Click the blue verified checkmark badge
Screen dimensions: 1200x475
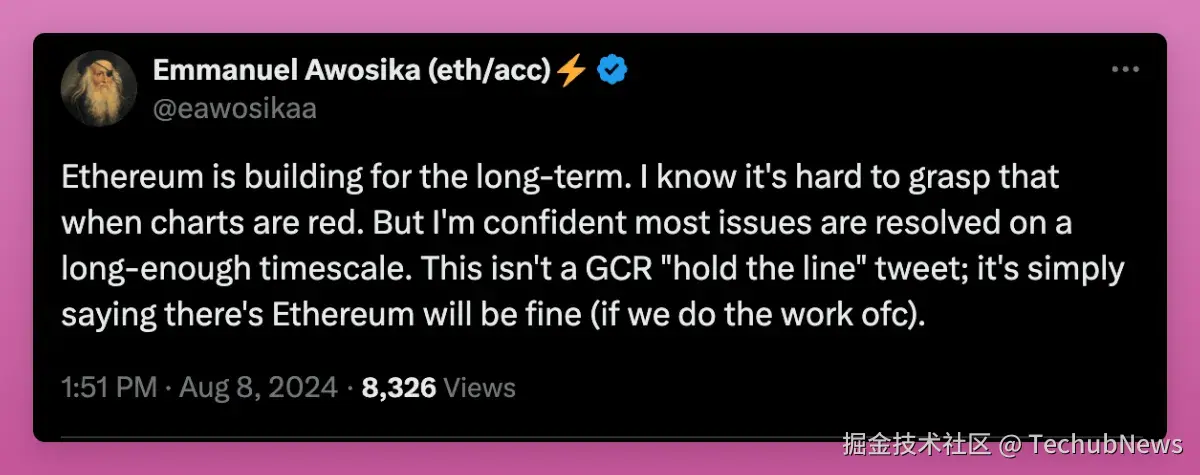point(612,70)
